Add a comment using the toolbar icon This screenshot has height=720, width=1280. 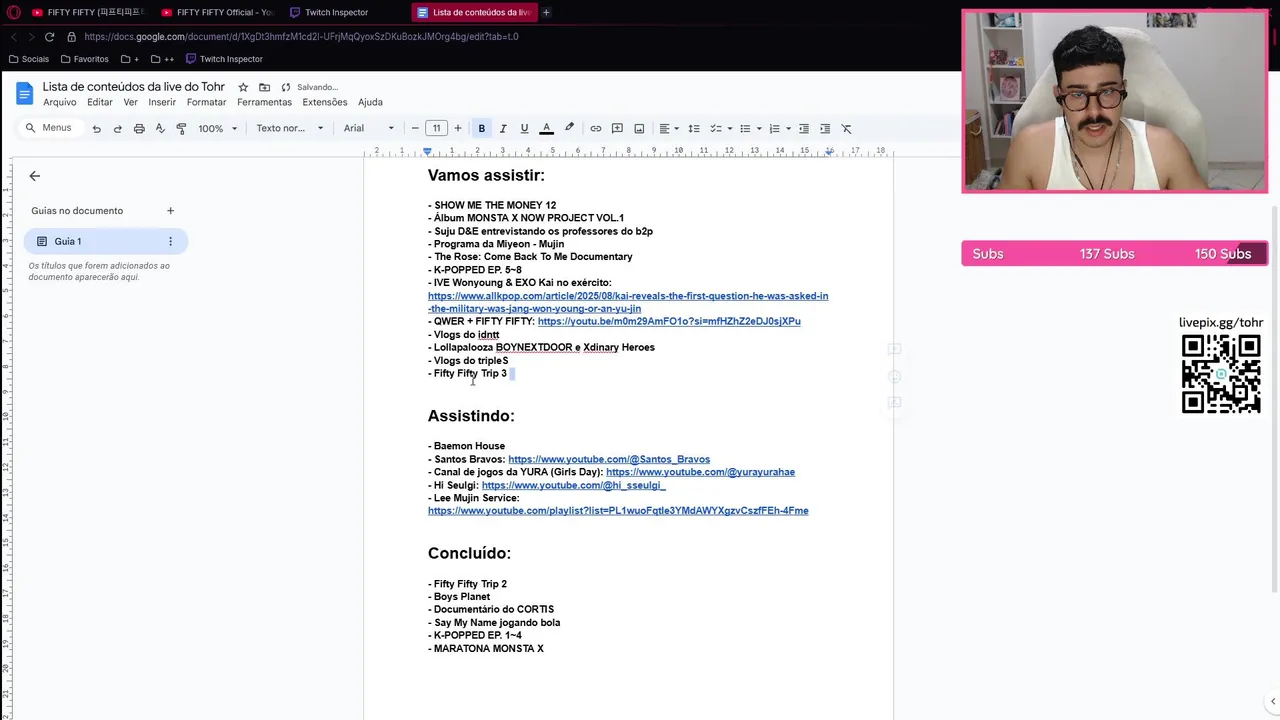617,129
